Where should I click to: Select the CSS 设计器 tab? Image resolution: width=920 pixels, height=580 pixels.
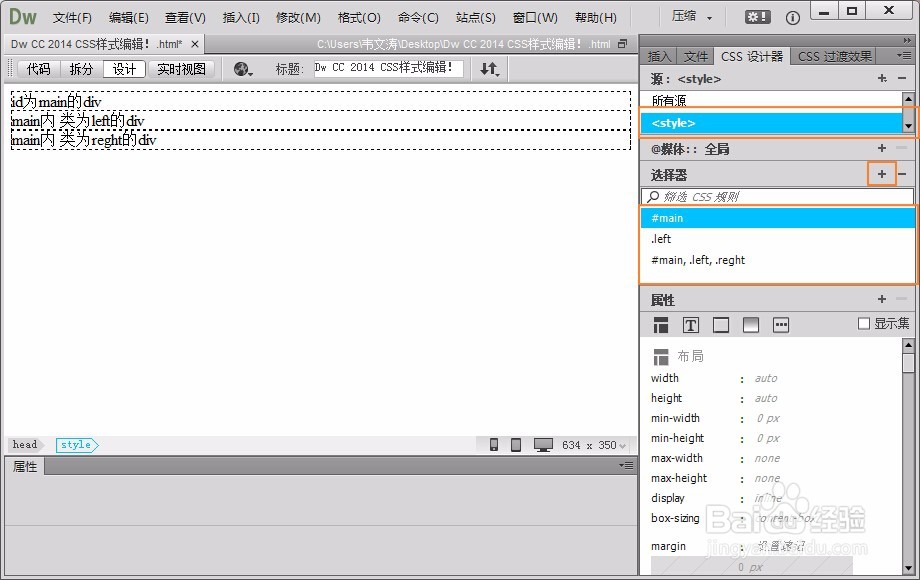tap(752, 56)
